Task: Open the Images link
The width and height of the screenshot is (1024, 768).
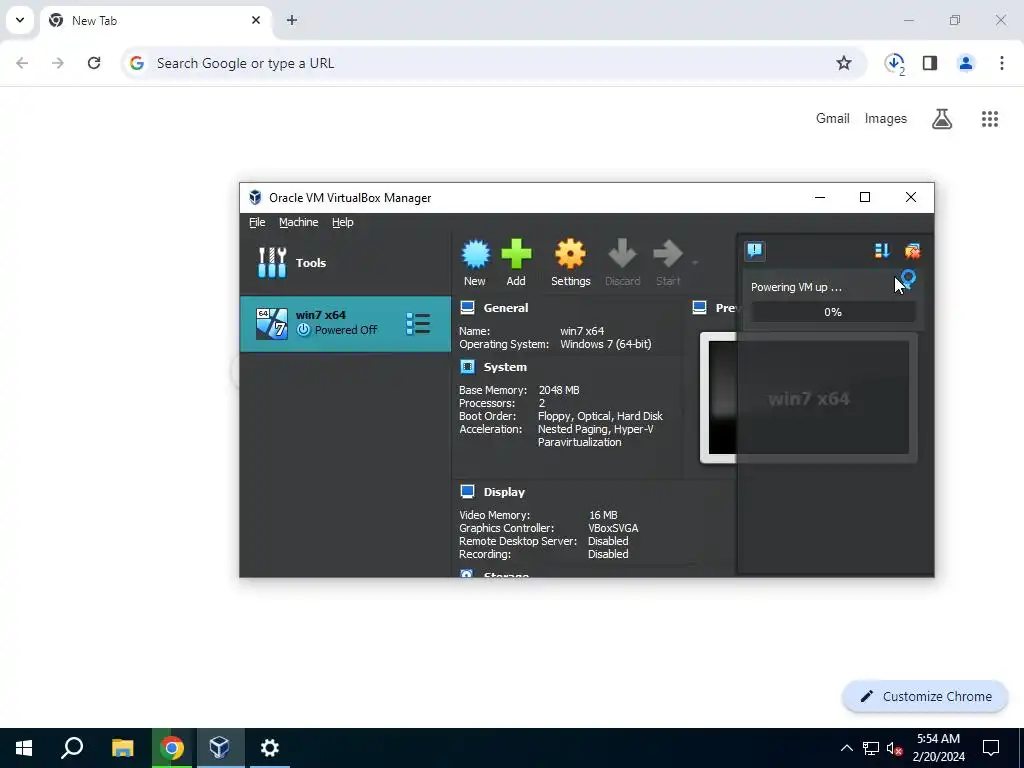Action: click(x=886, y=118)
